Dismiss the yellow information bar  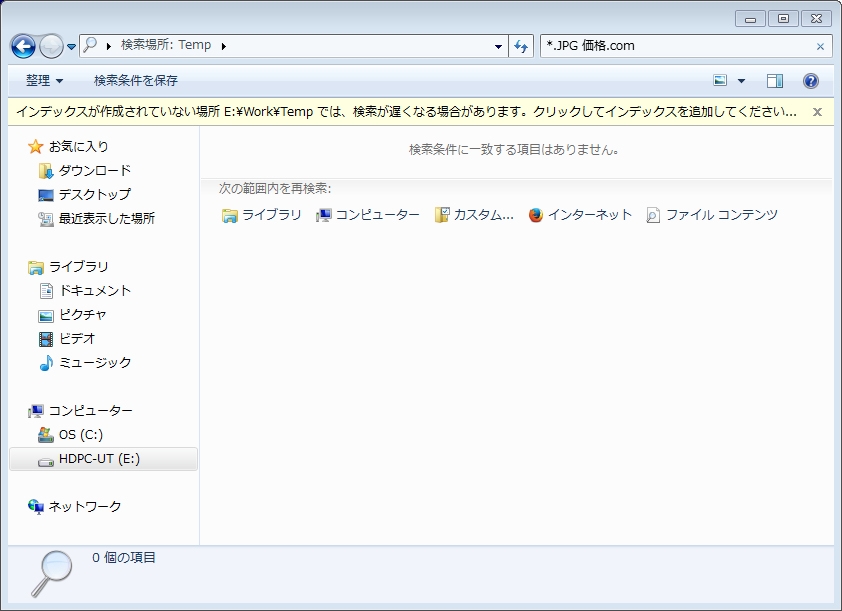[x=817, y=112]
